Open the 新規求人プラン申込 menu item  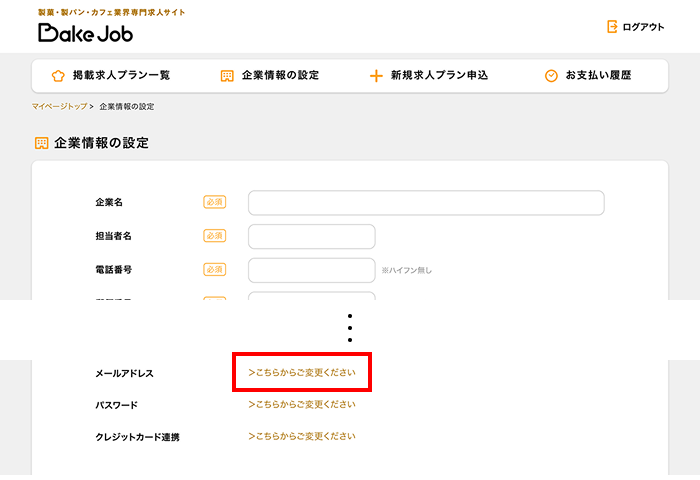point(439,76)
